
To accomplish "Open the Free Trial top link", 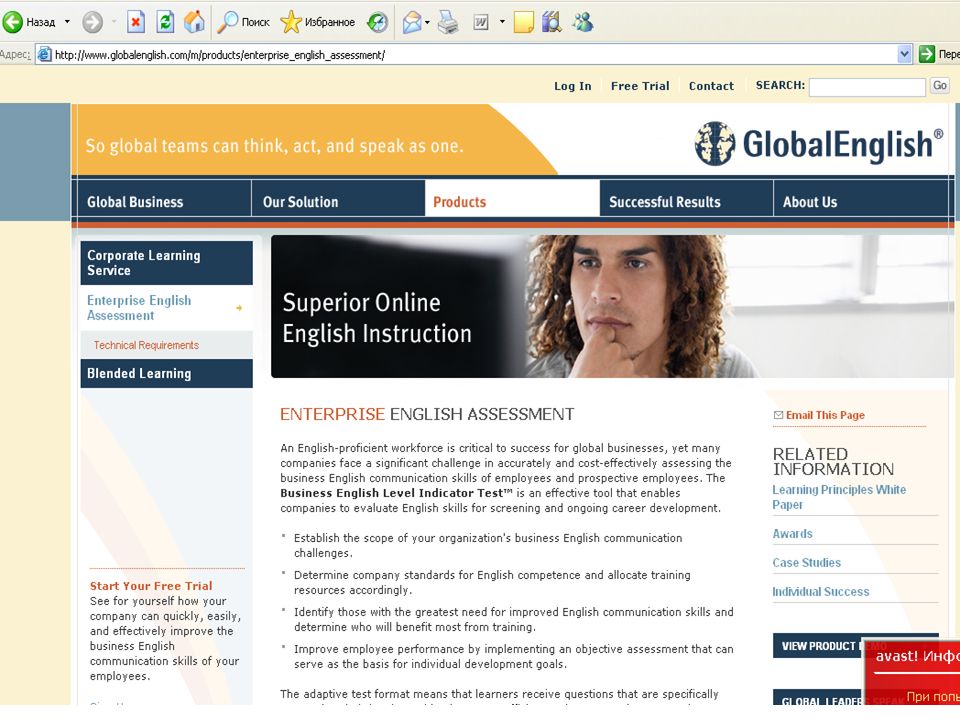I will [640, 86].
